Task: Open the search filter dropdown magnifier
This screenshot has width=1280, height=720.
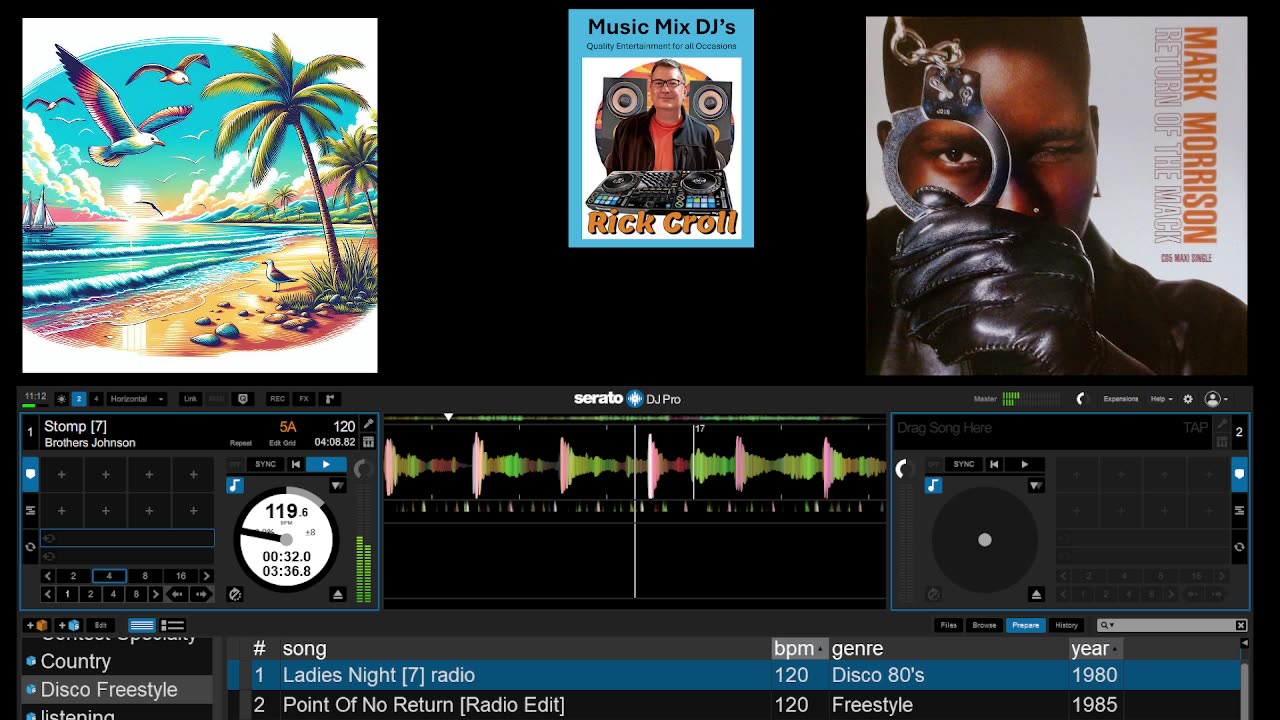Action: (1106, 625)
